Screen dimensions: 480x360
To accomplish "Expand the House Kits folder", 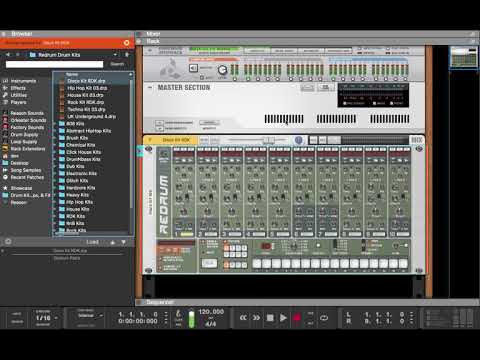I will tap(55, 209).
